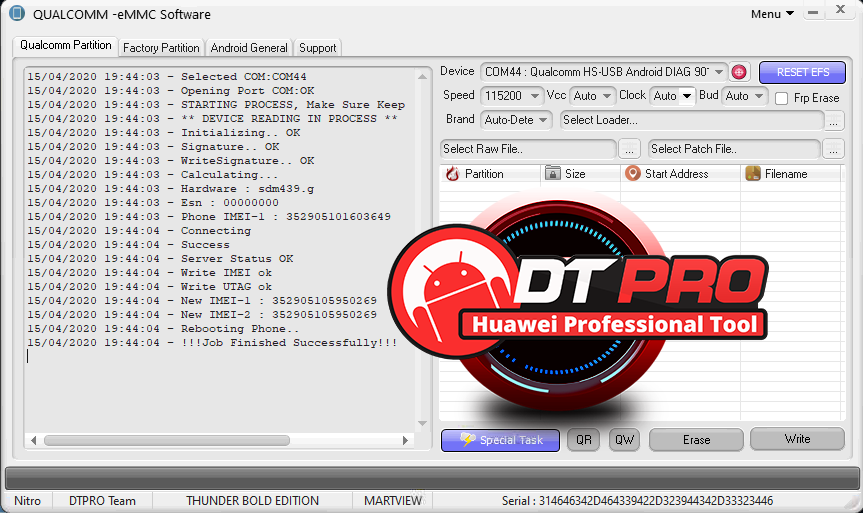Browse for loader with ellipsis button

coord(834,121)
